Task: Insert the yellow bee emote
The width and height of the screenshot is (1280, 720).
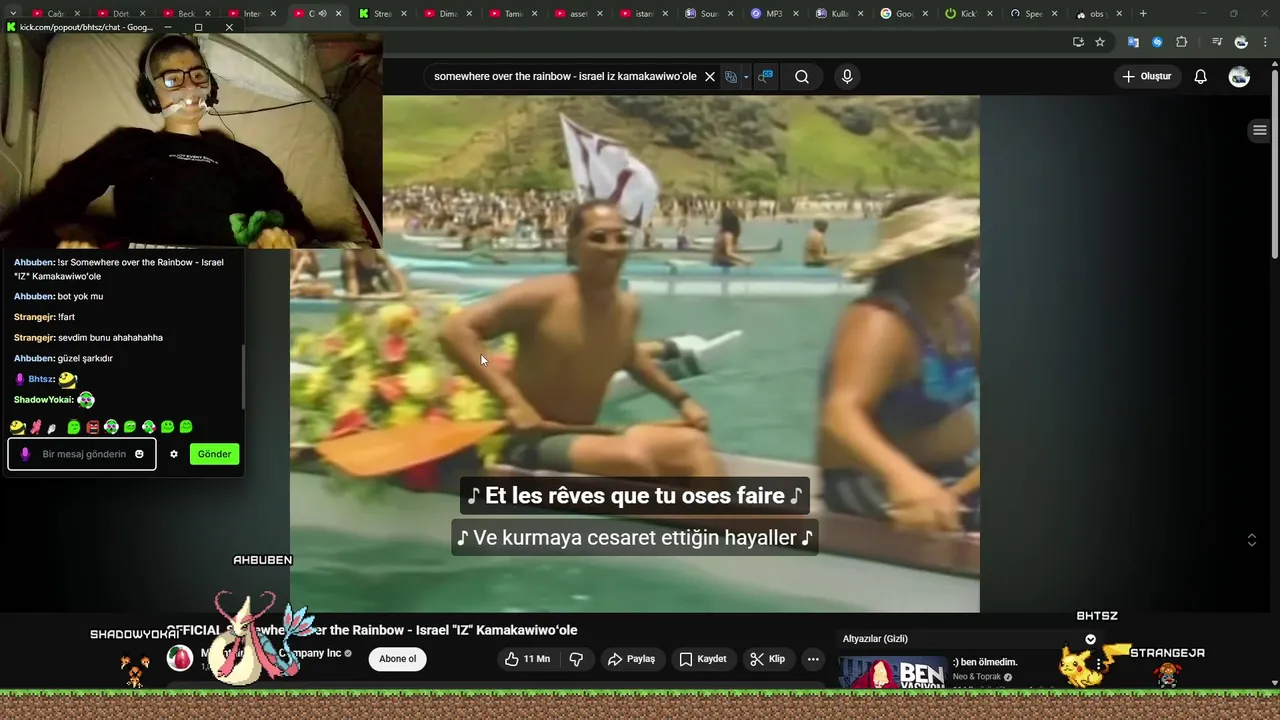Action: (17, 427)
